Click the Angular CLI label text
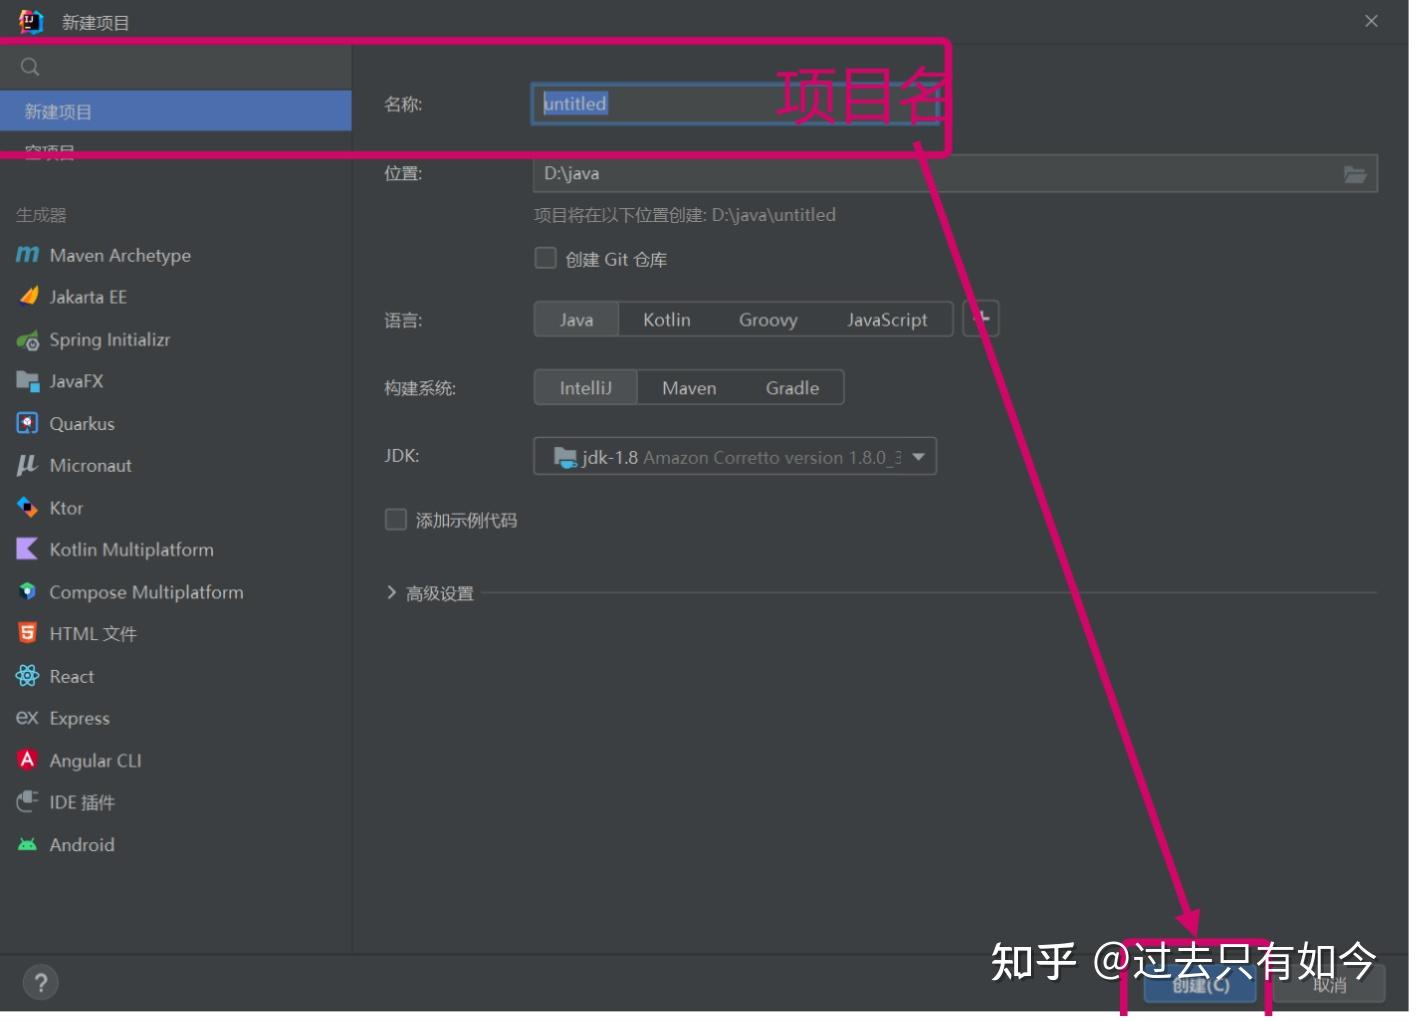1416x1021 pixels. click(95, 760)
